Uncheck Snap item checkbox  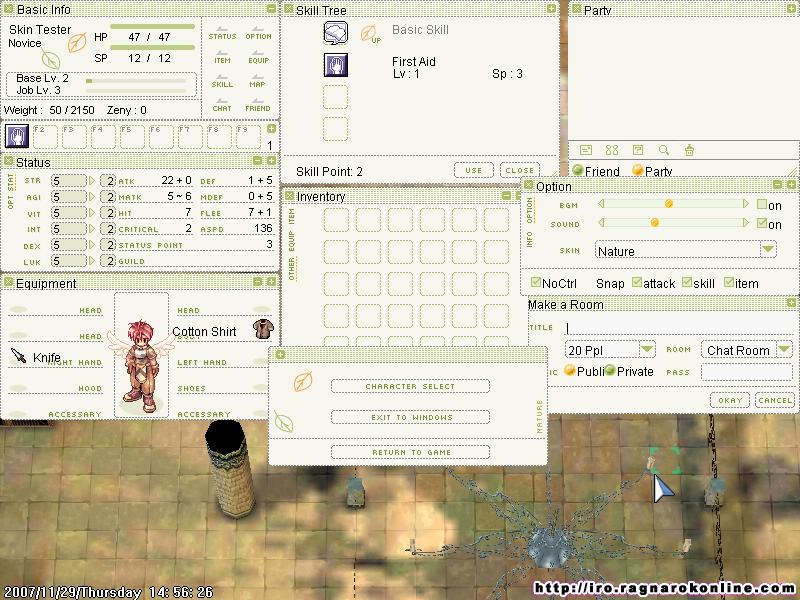tap(729, 282)
